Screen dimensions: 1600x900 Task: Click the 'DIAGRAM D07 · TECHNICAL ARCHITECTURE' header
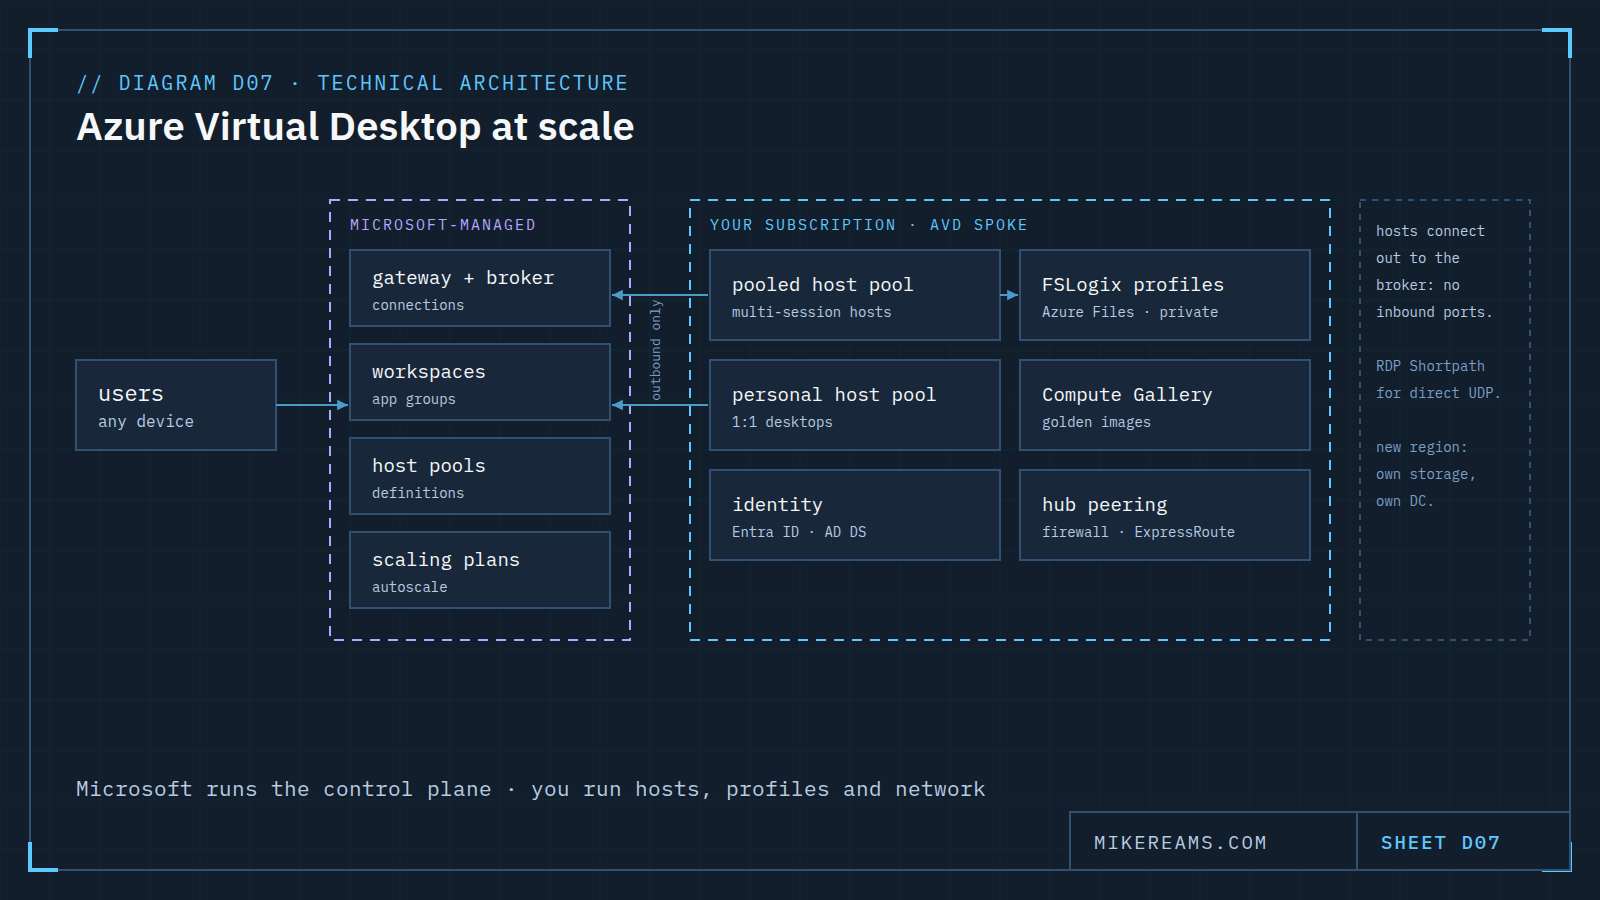352,83
